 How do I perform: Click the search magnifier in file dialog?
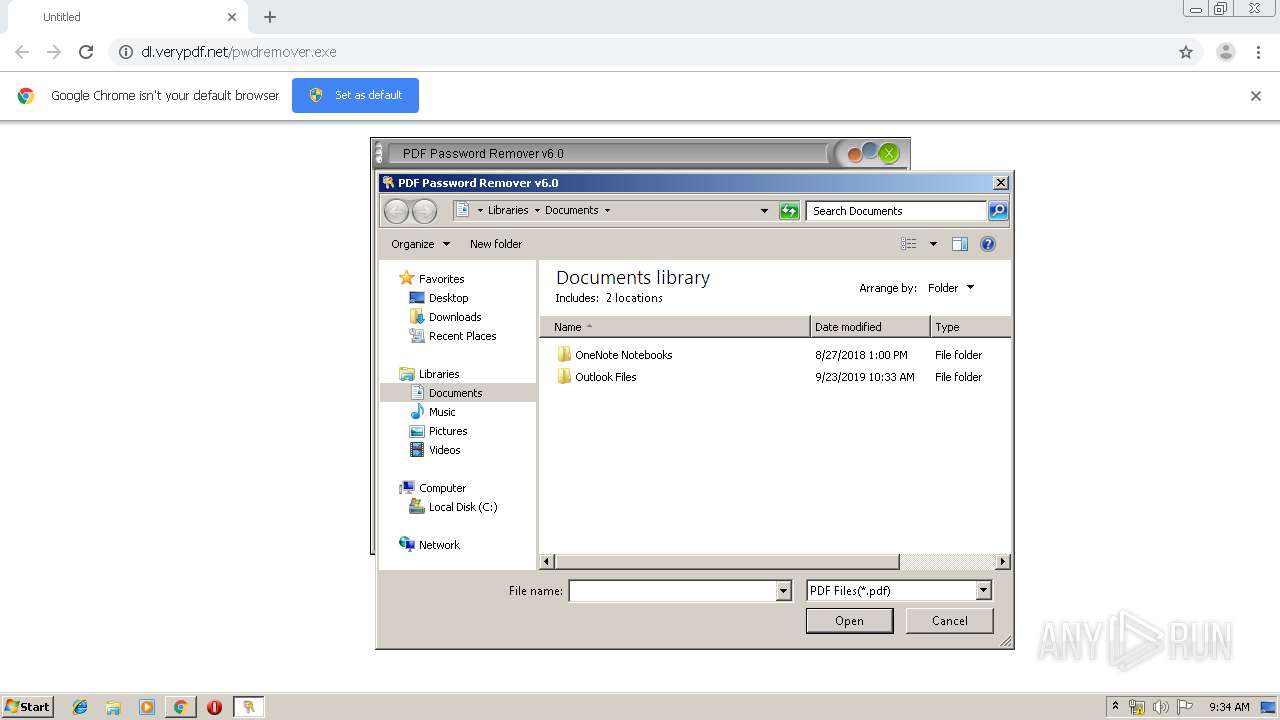point(997,211)
